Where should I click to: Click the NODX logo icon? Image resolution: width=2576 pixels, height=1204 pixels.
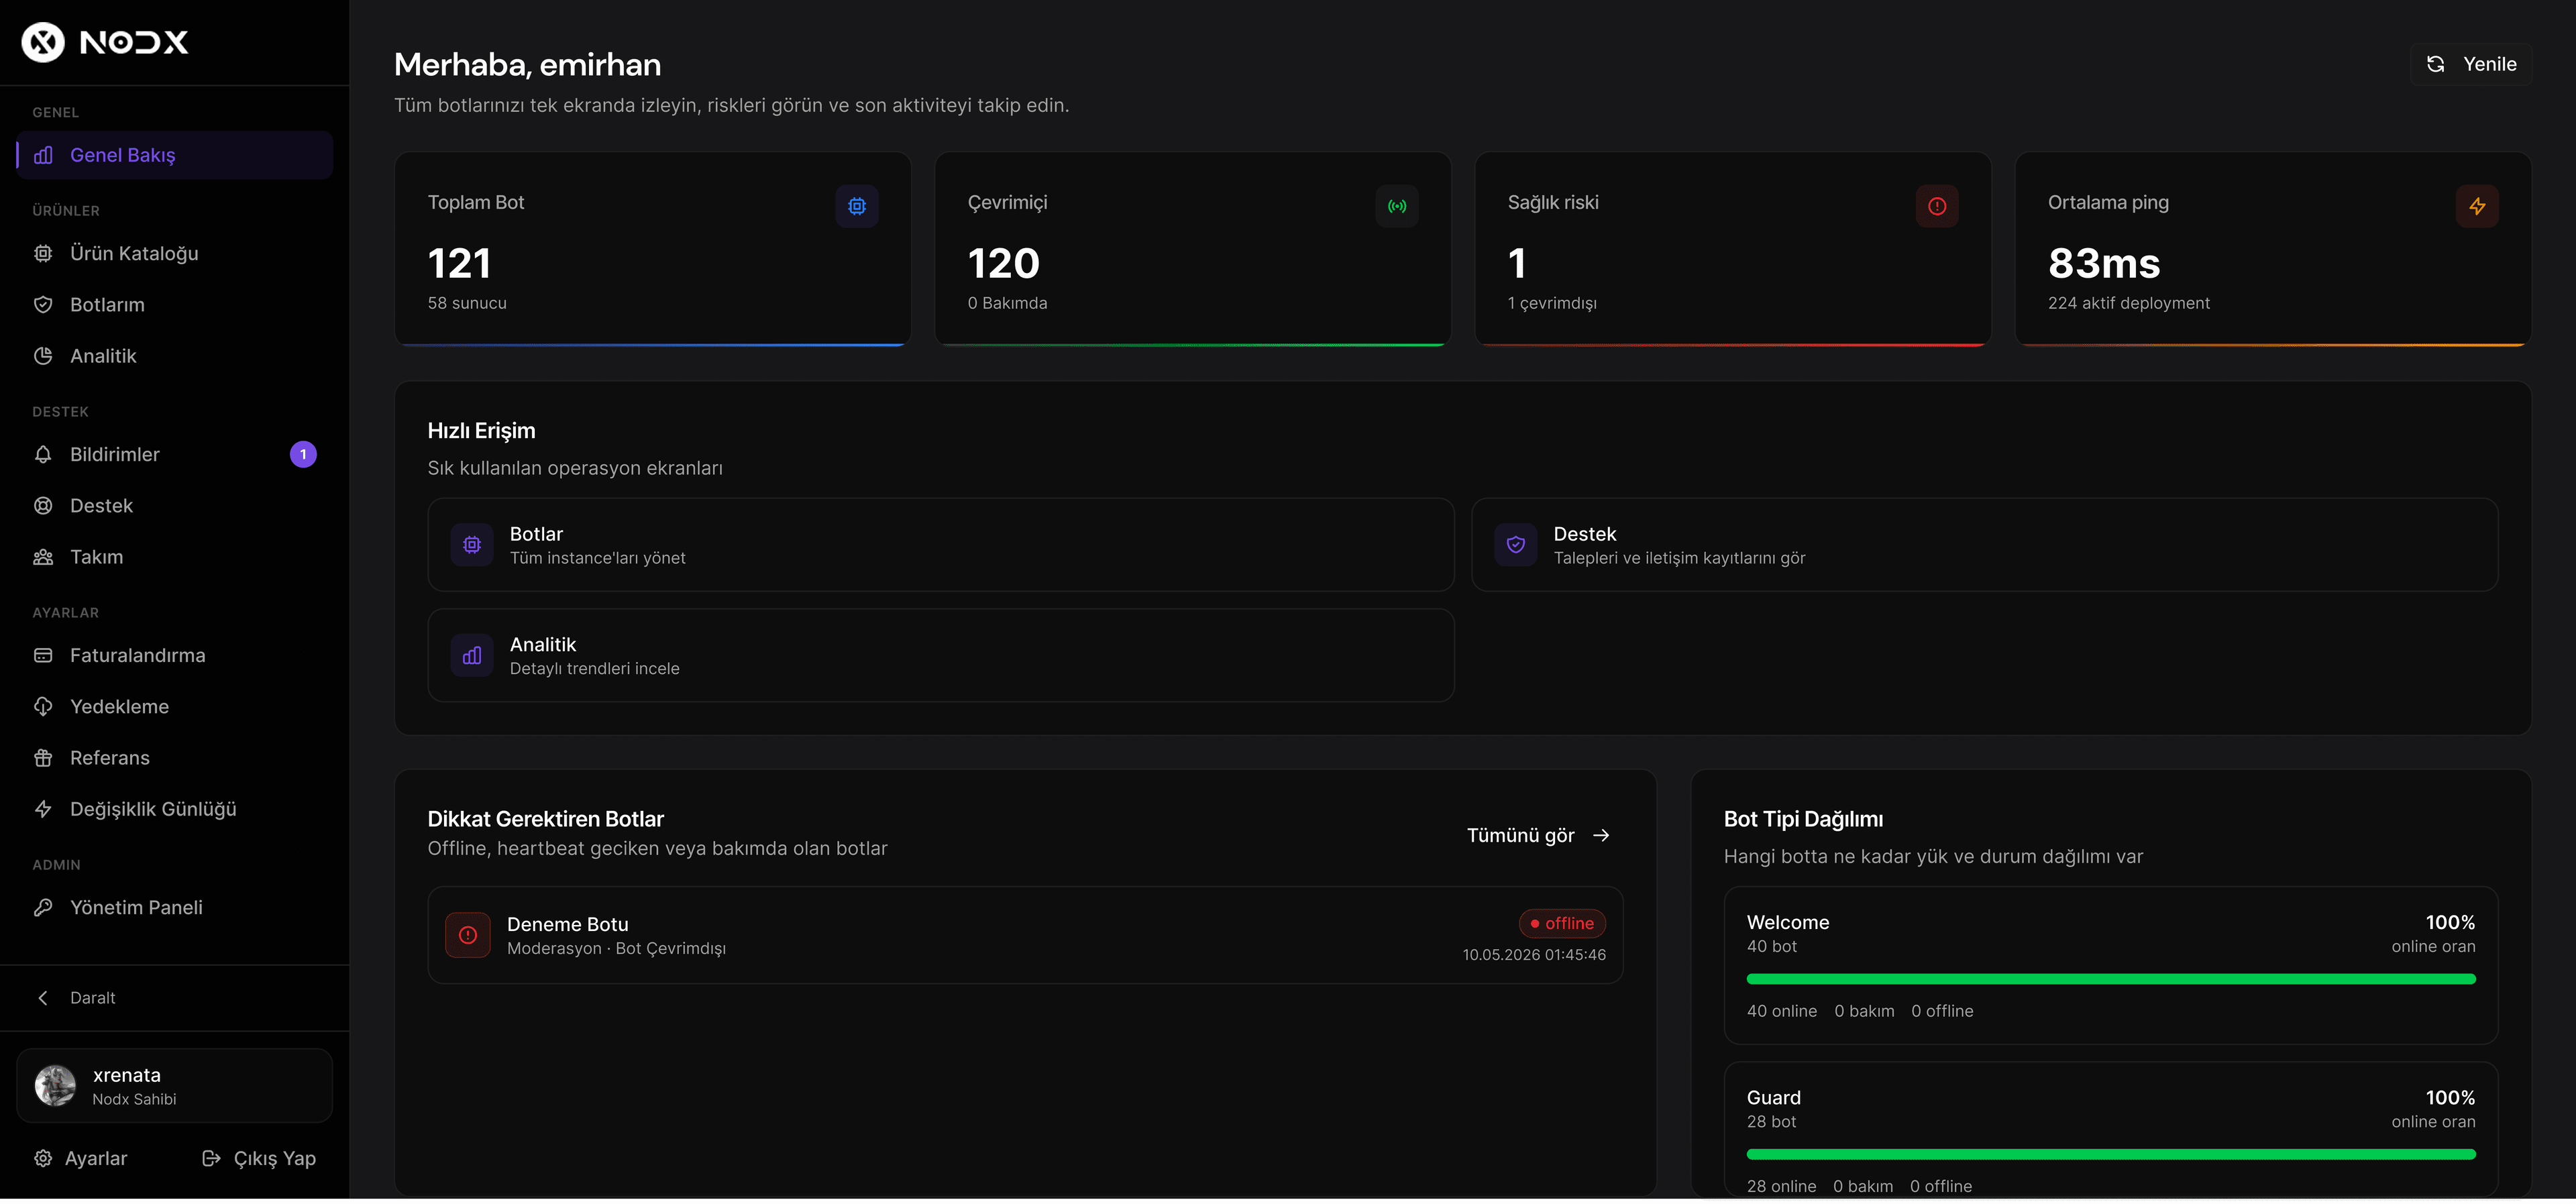[x=43, y=42]
